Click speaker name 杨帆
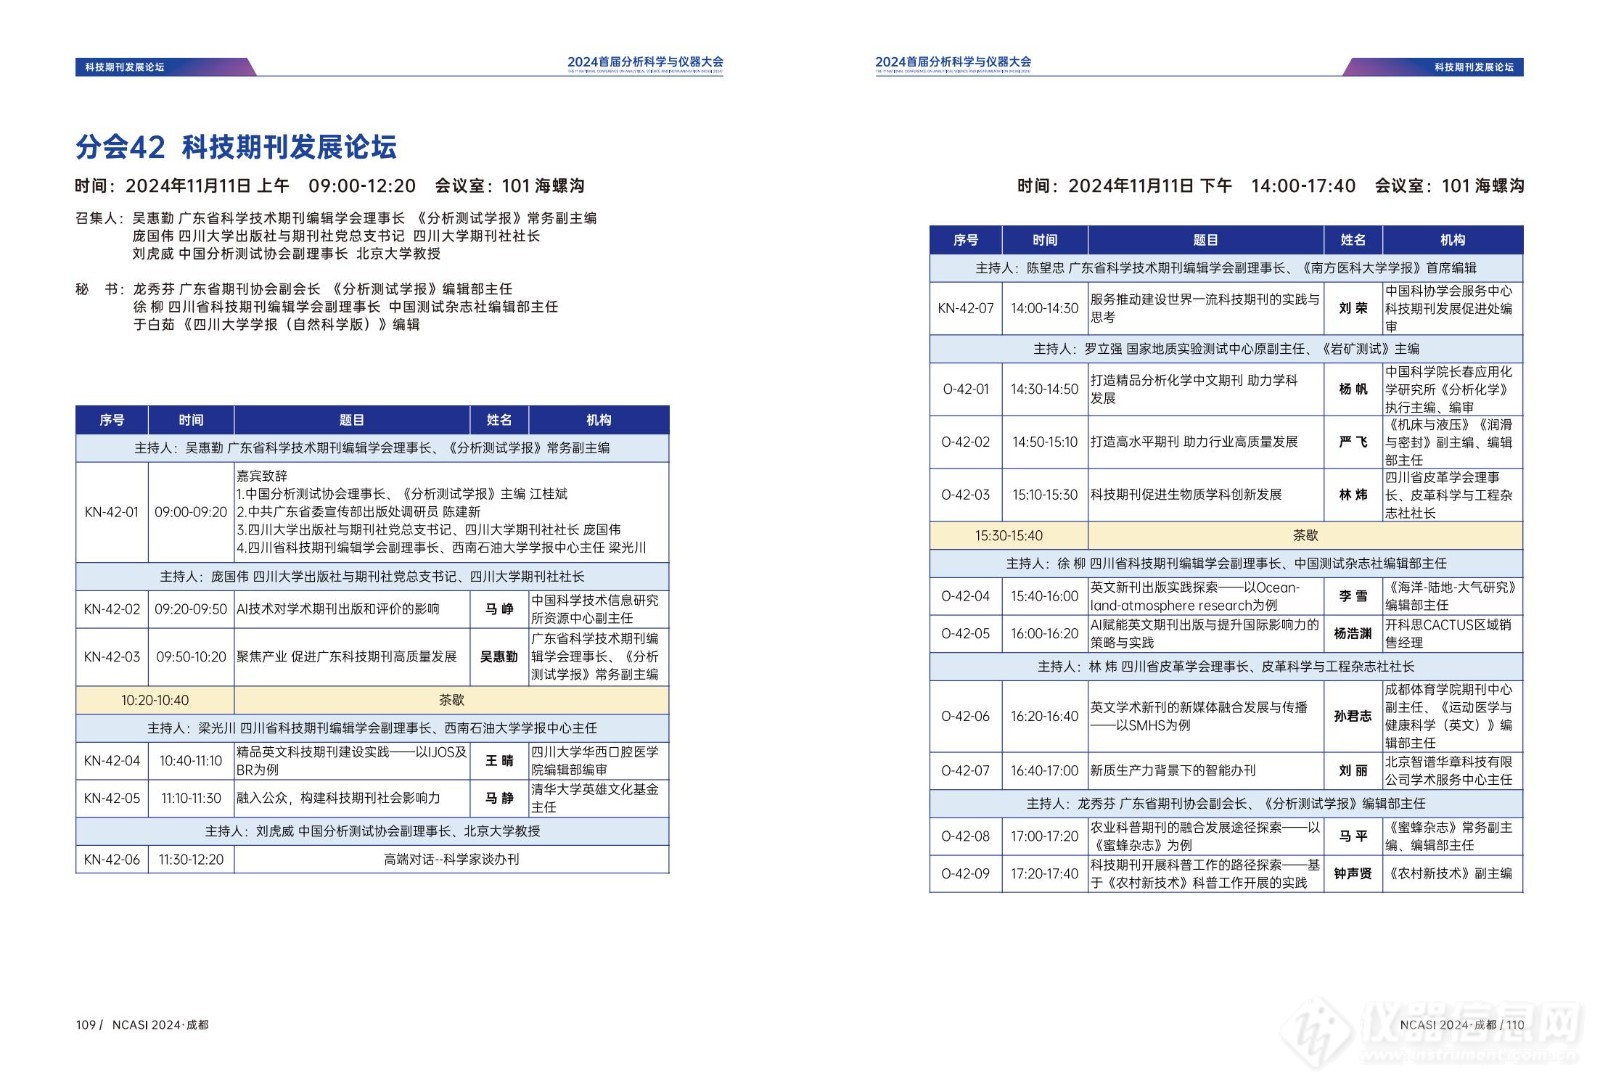The width and height of the screenshot is (1600, 1085). tap(1353, 390)
